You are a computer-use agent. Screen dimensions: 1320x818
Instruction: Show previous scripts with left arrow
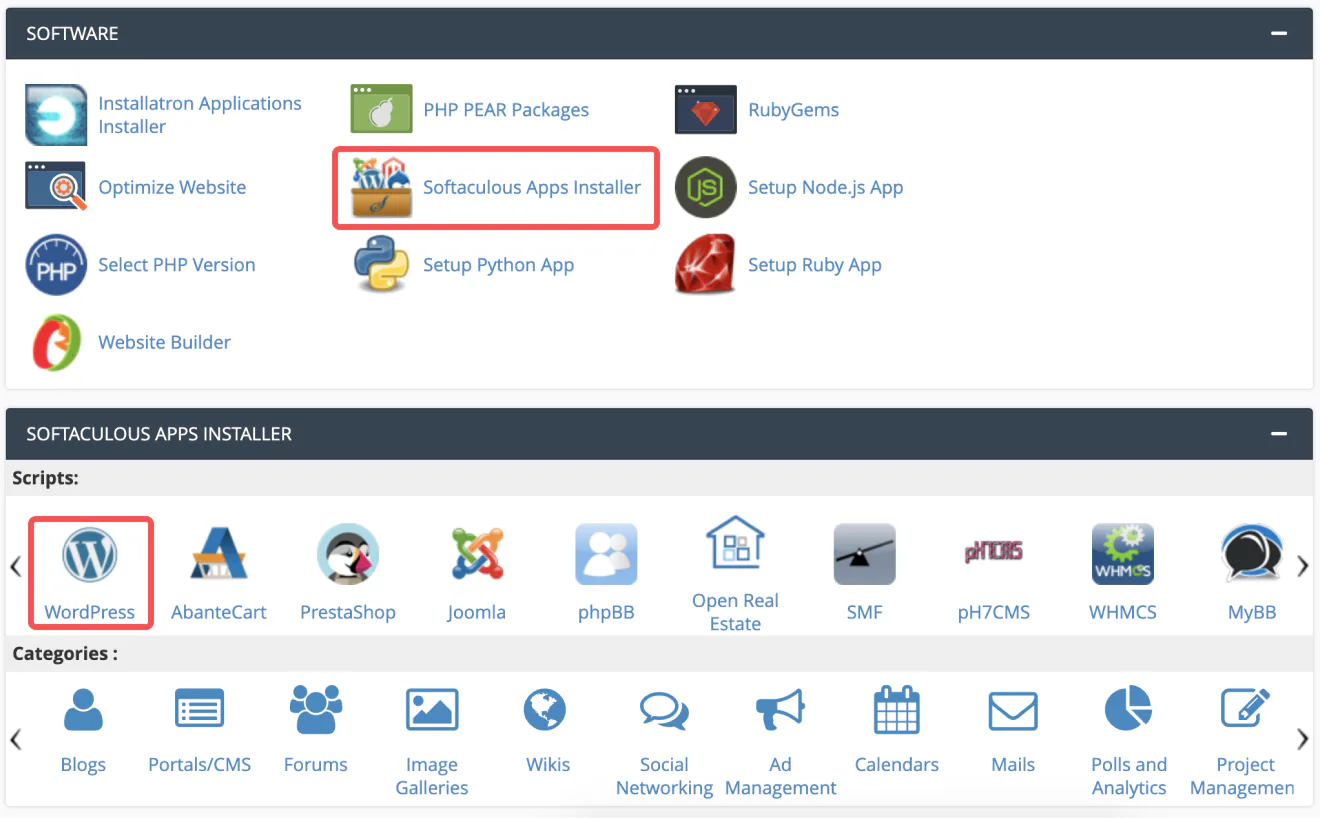tap(16, 567)
